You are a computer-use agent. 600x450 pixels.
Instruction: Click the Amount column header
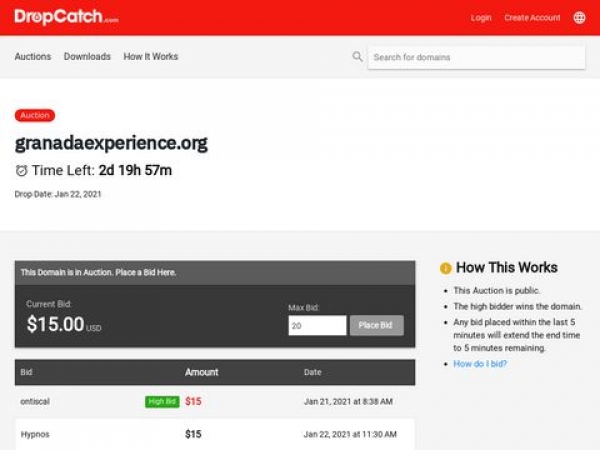pyautogui.click(x=202, y=372)
